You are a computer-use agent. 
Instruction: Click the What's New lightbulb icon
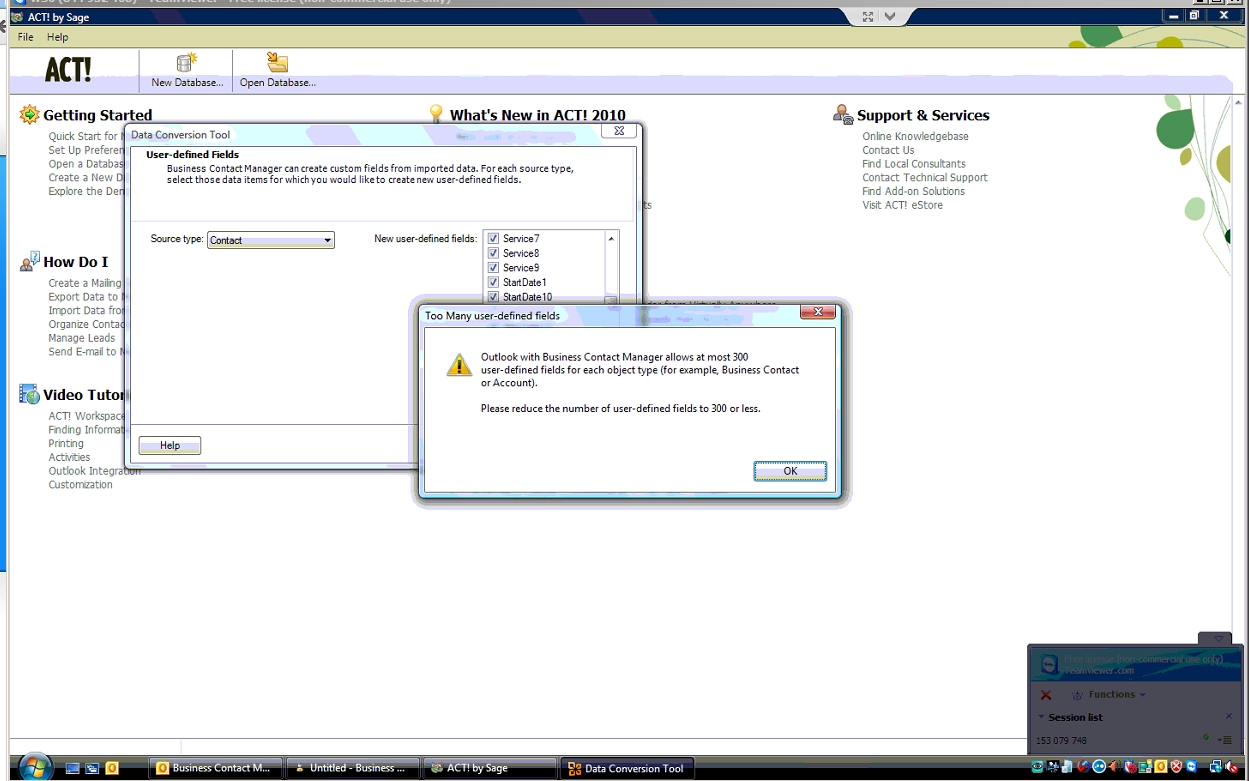click(436, 114)
